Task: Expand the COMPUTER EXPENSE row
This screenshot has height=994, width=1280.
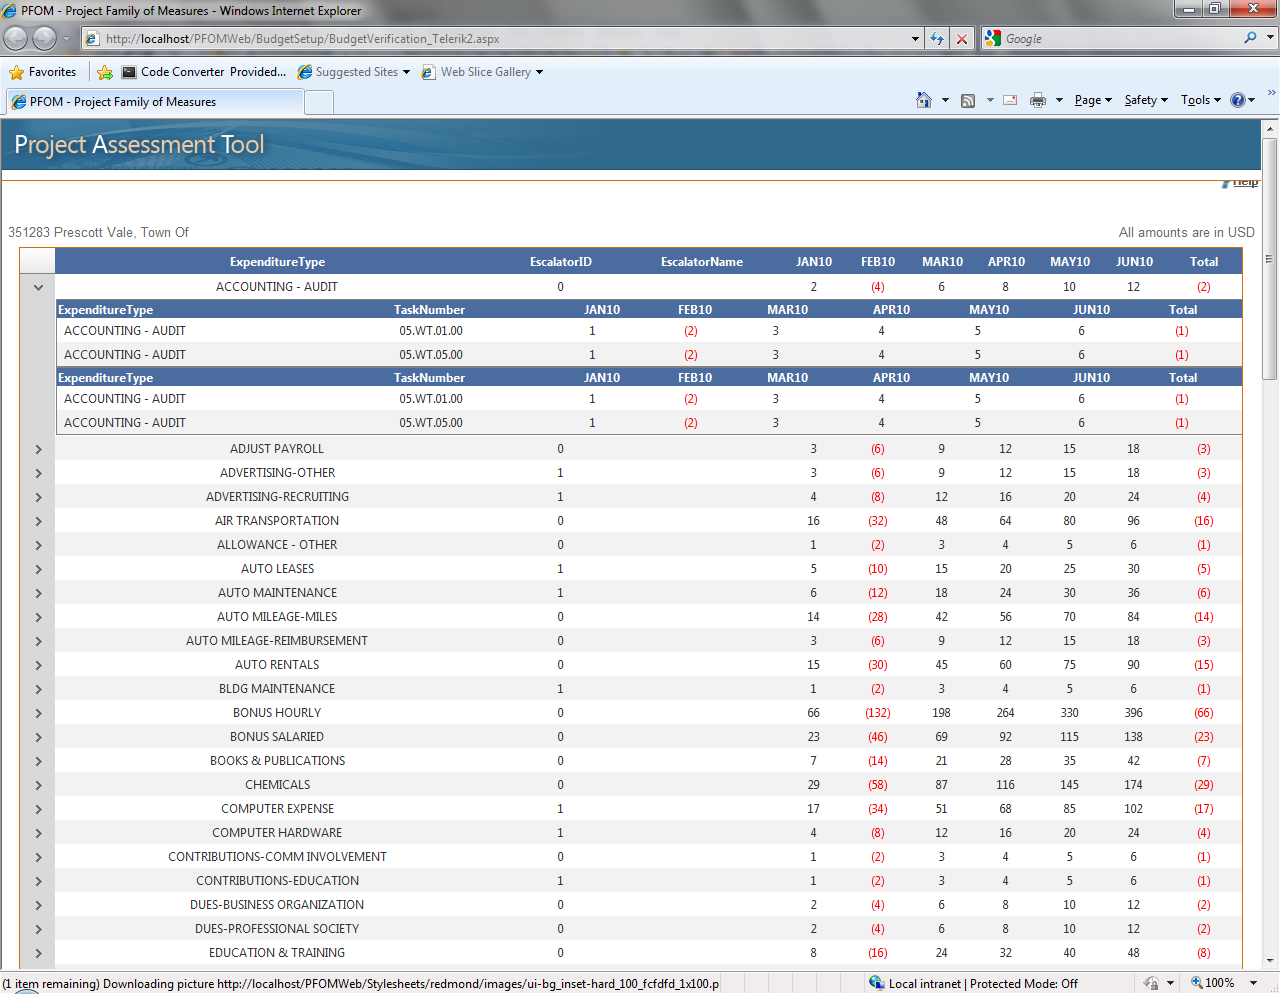Action: pyautogui.click(x=38, y=809)
